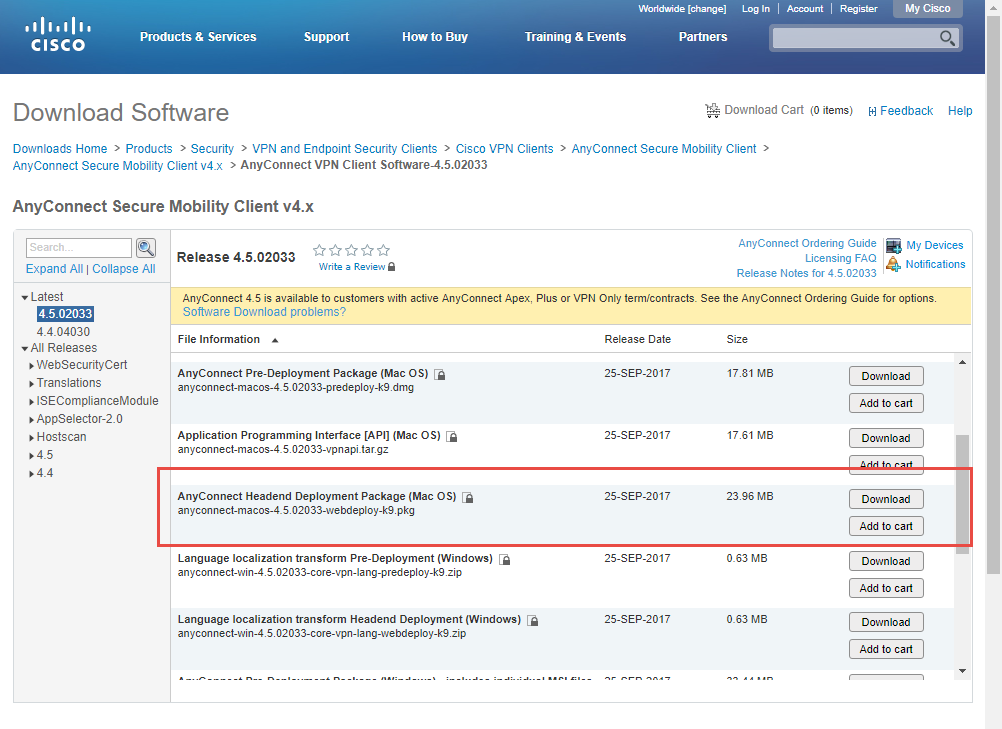Screen dimensions: 1002x729
Task: Click the Release Date column header
Action: coord(637,339)
